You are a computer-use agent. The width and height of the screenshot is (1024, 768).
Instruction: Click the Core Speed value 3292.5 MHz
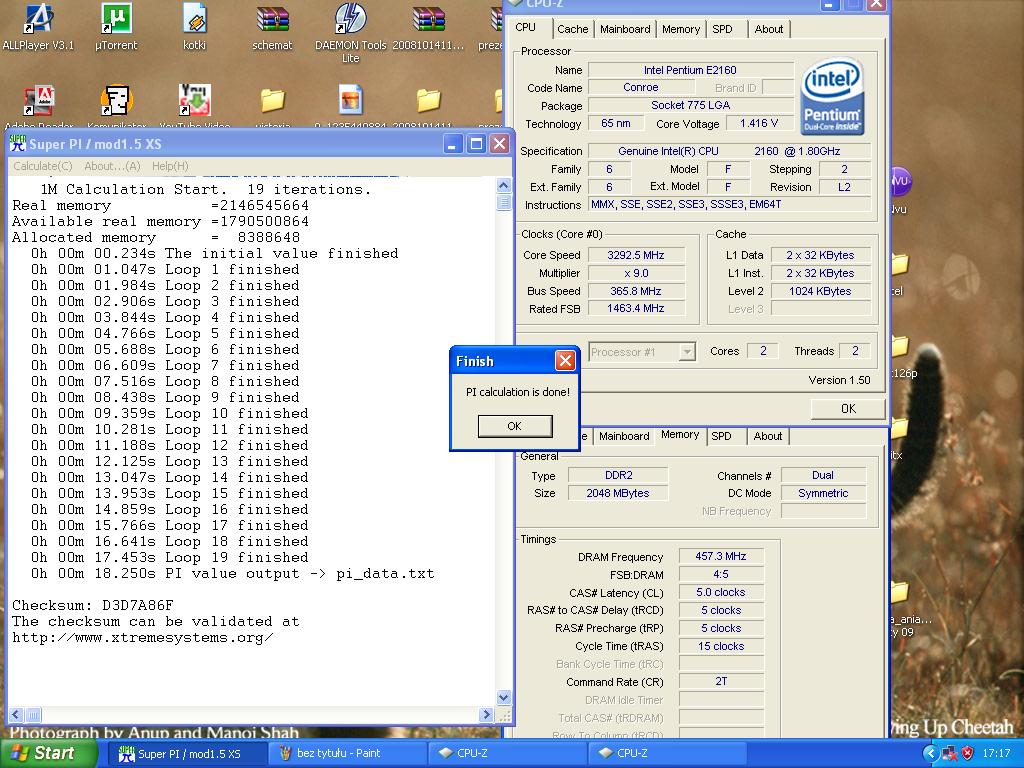636,255
